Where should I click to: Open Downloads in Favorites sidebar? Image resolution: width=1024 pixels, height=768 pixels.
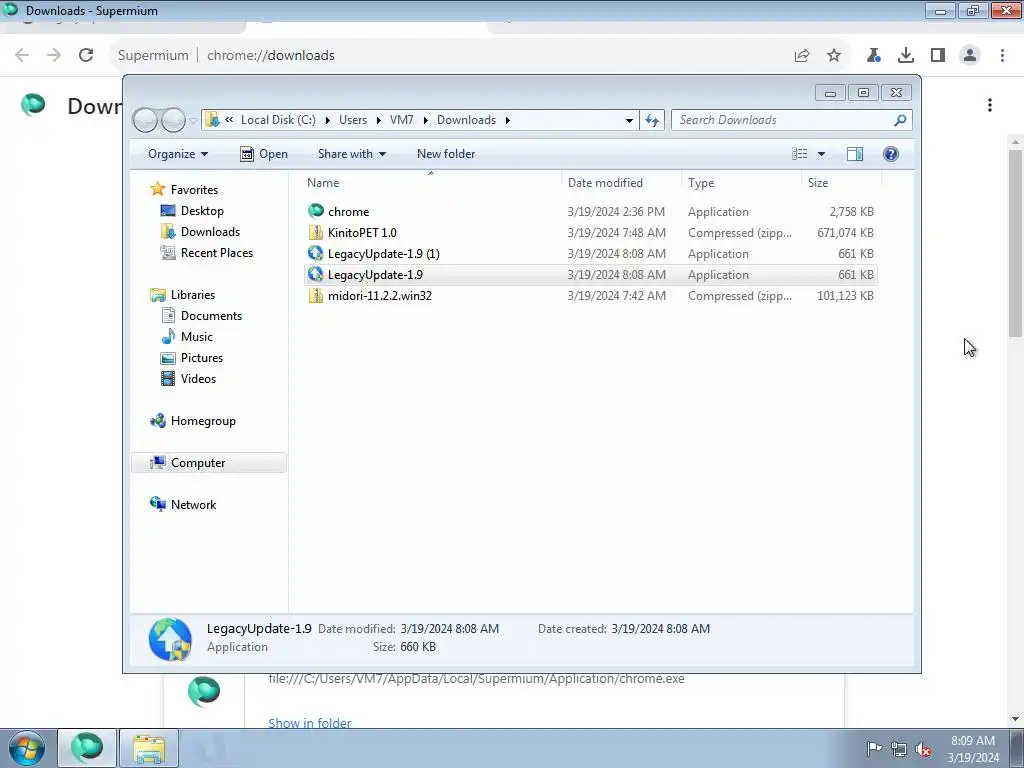(210, 232)
